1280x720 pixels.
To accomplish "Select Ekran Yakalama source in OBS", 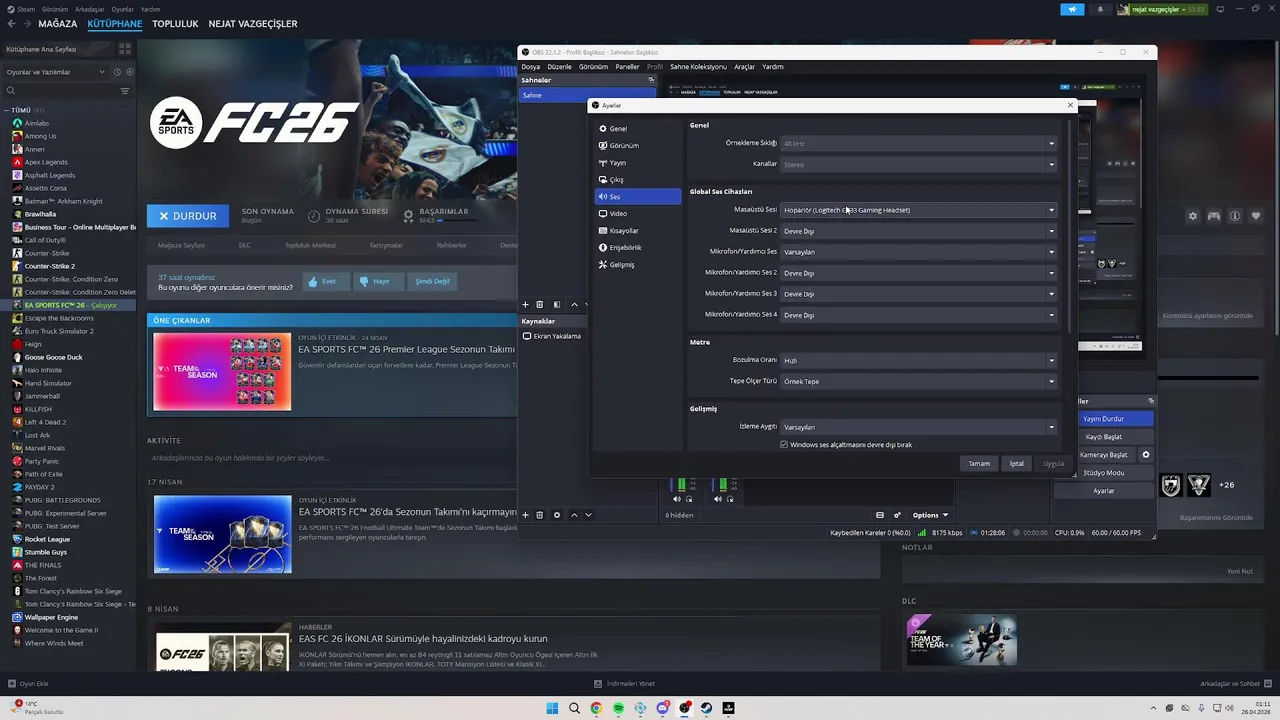I will click(x=552, y=336).
